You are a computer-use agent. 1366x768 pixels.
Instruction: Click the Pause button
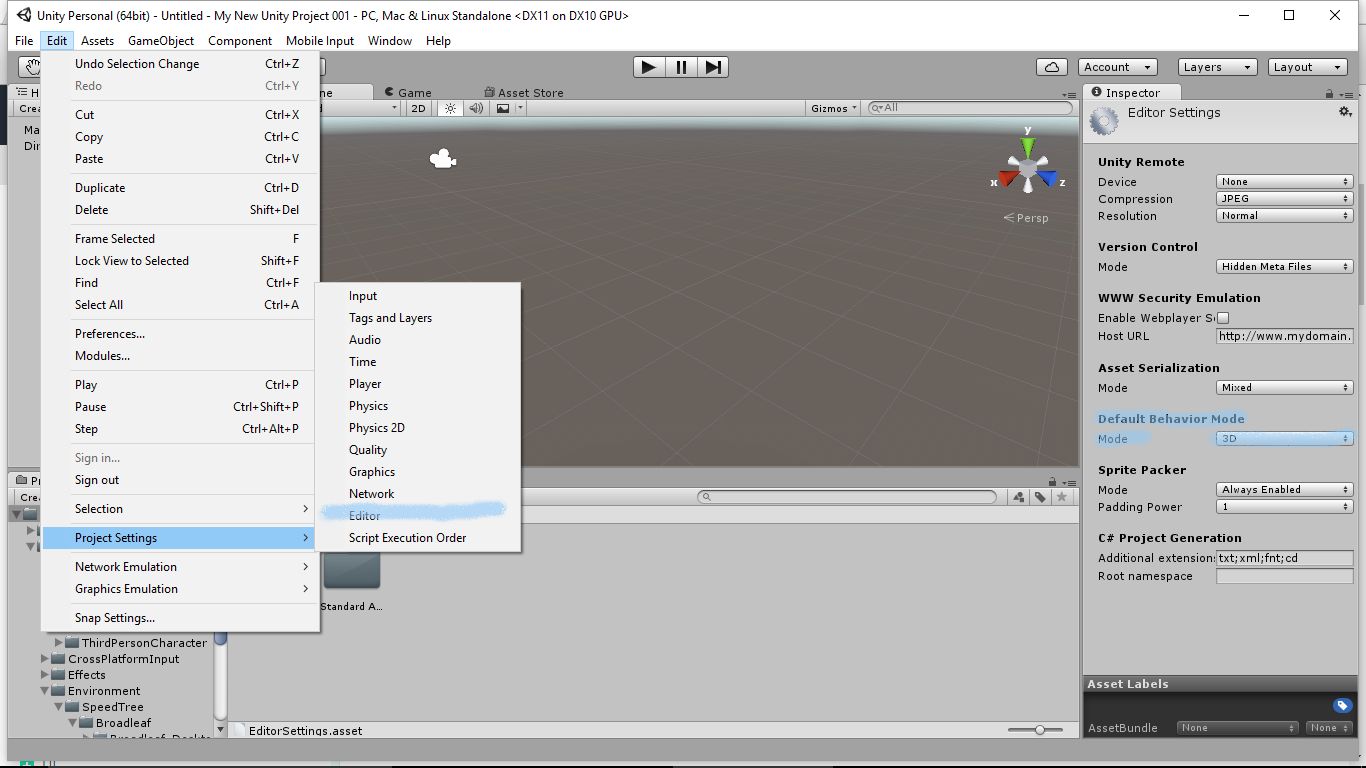pyautogui.click(x=681, y=67)
